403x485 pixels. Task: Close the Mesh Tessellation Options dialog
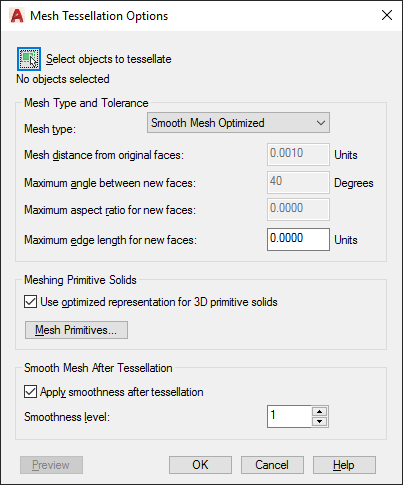387,15
